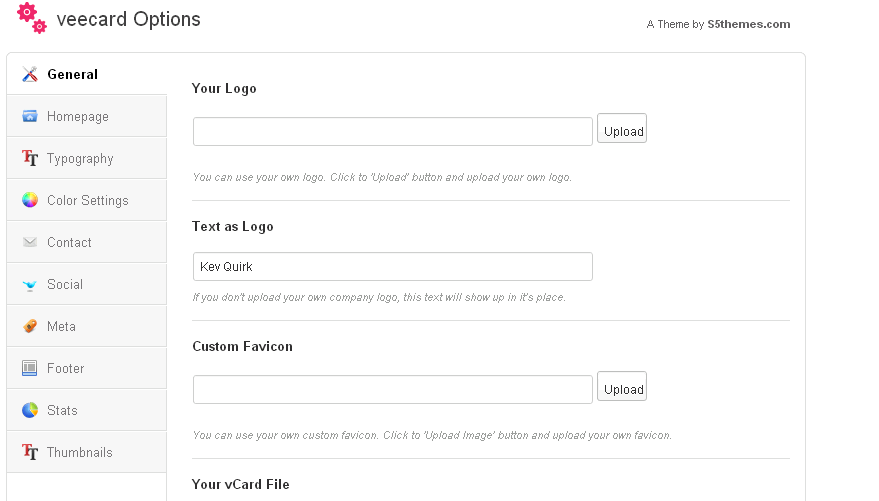The image size is (879, 501).
Task: Open the Contact options tab
Action: point(69,242)
